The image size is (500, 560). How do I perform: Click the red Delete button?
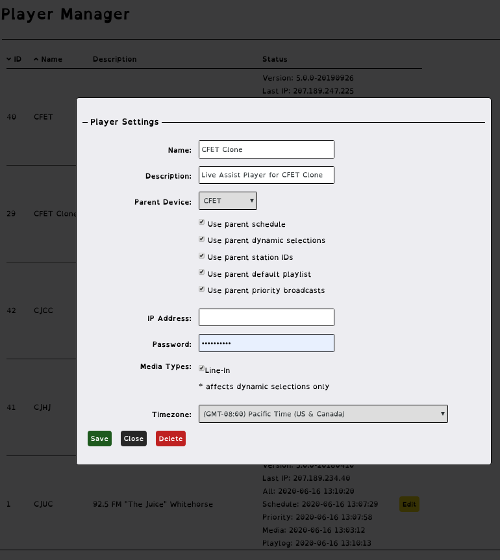[x=171, y=439]
